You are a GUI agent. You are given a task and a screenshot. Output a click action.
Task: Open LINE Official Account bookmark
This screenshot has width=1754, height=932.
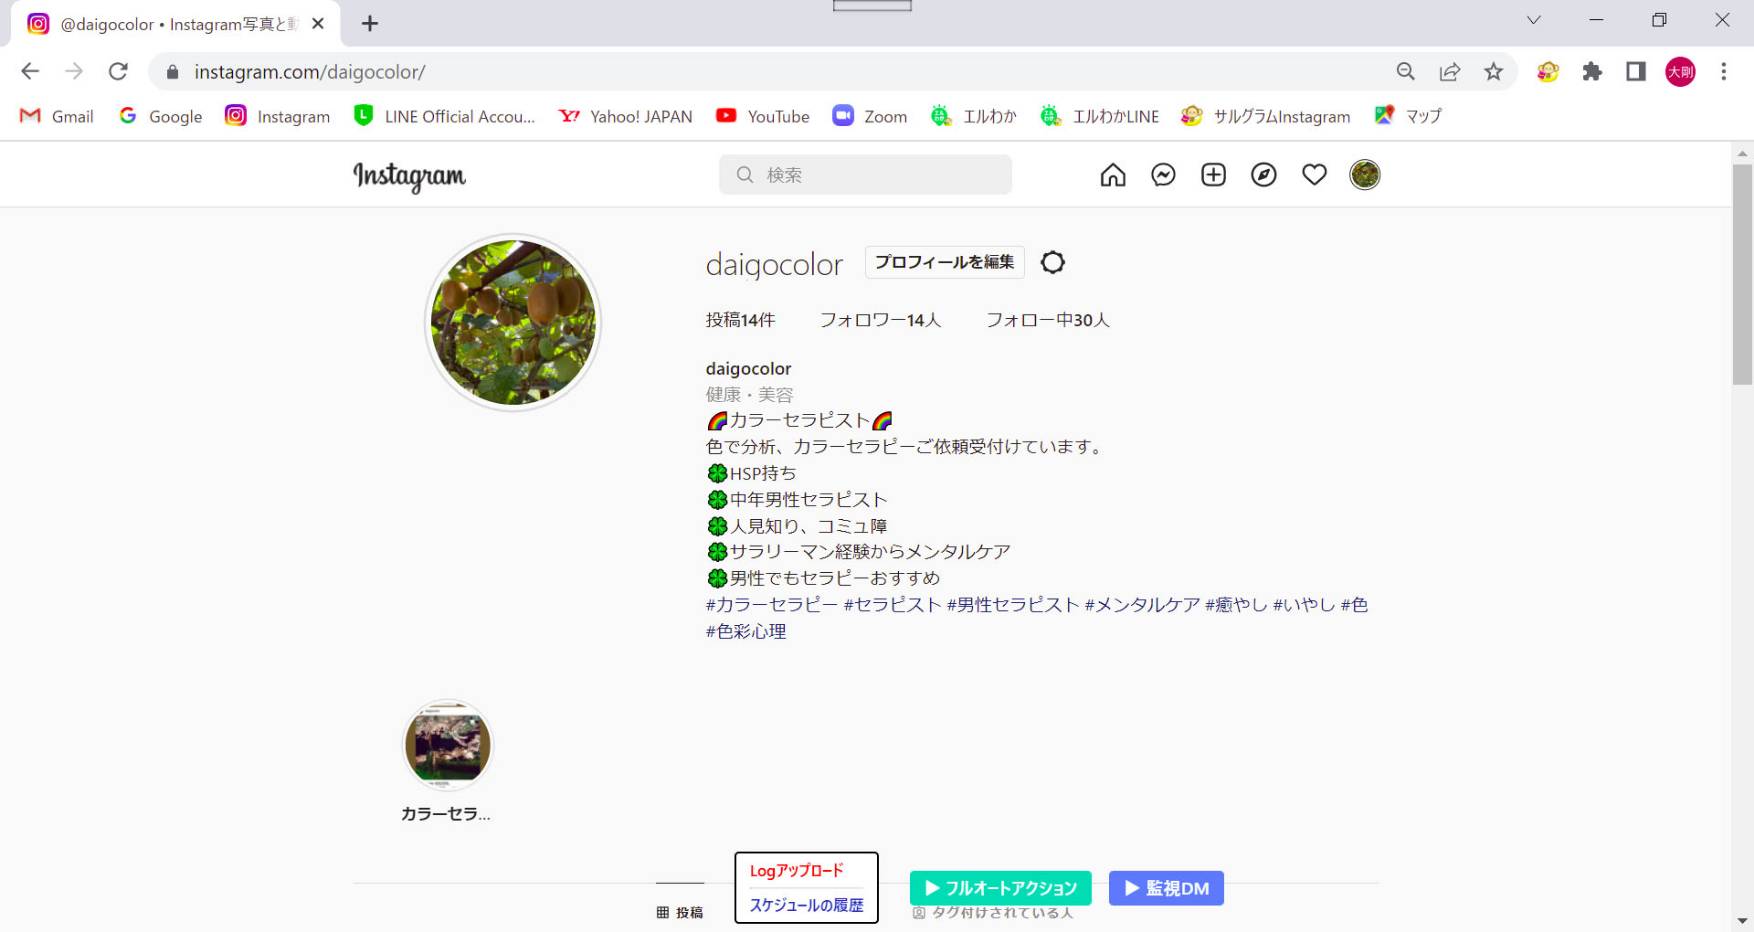[x=445, y=116]
